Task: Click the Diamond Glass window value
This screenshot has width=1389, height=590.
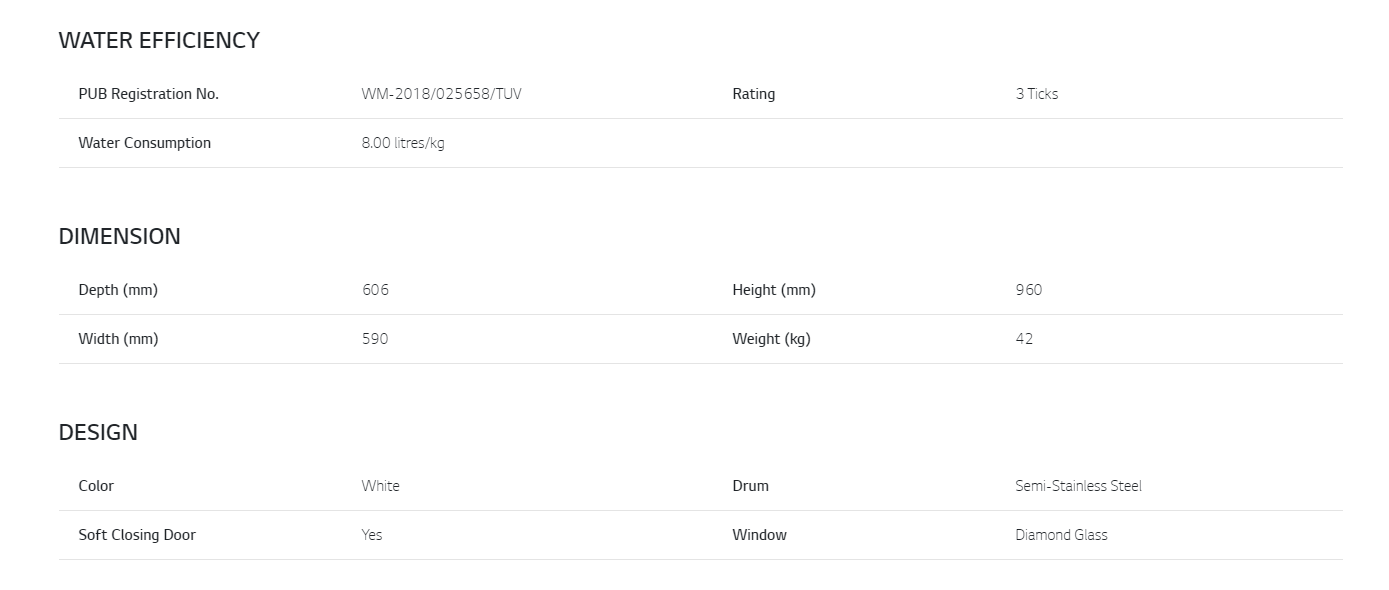Action: point(1061,535)
